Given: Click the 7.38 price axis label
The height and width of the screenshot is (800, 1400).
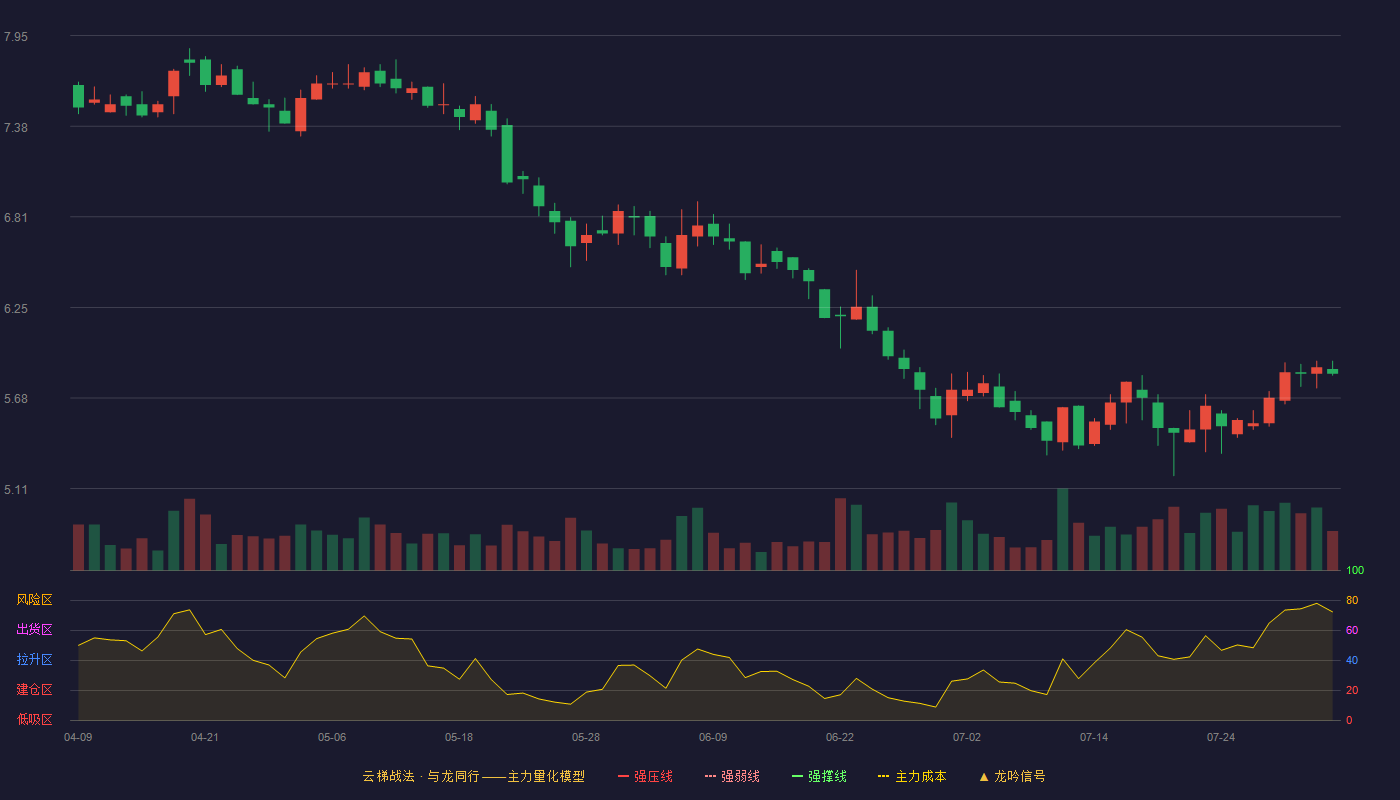Looking at the screenshot, I should tap(16, 128).
